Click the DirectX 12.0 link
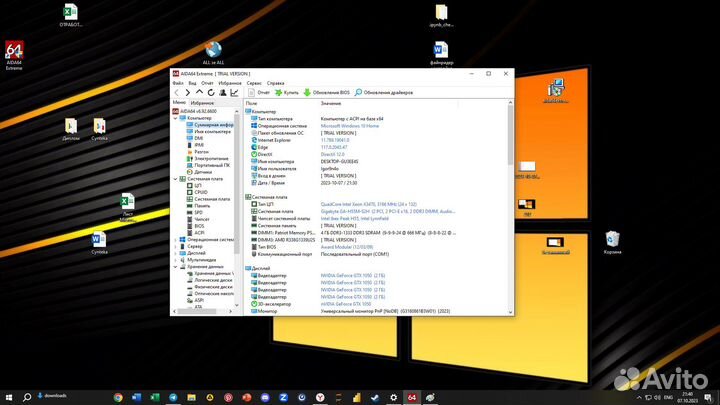 (332, 154)
